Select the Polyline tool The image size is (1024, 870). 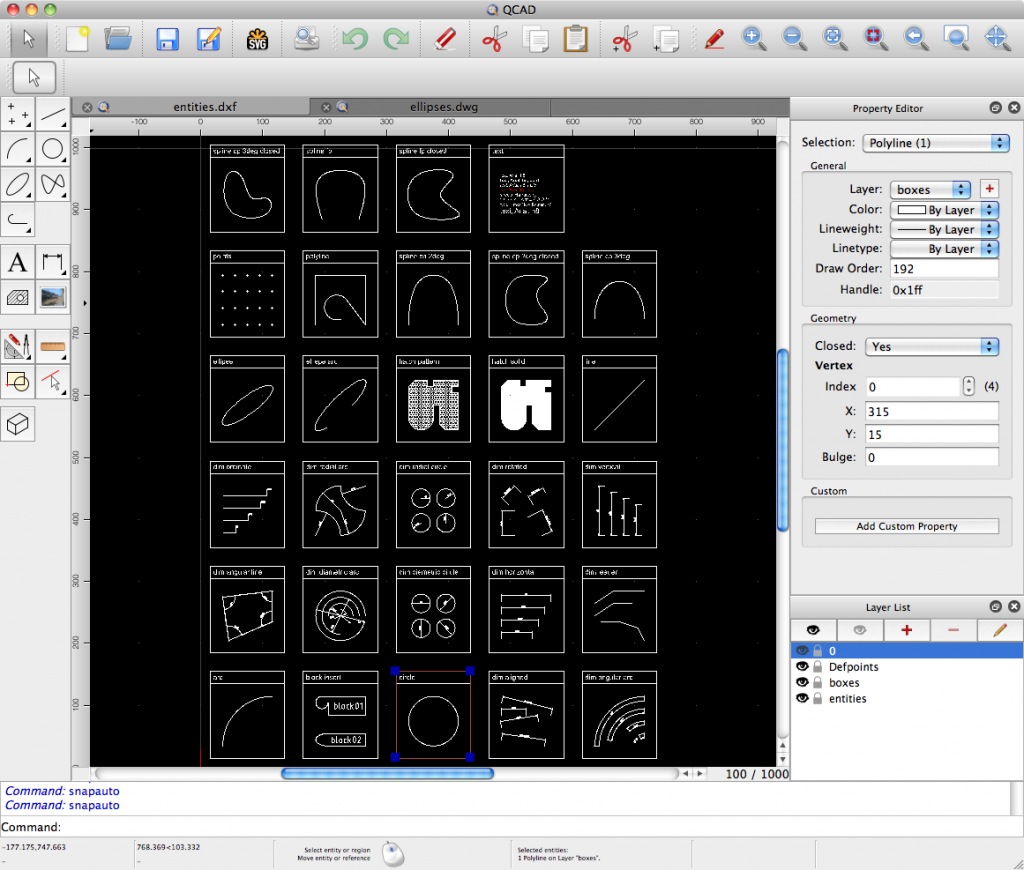pyautogui.click(x=18, y=220)
